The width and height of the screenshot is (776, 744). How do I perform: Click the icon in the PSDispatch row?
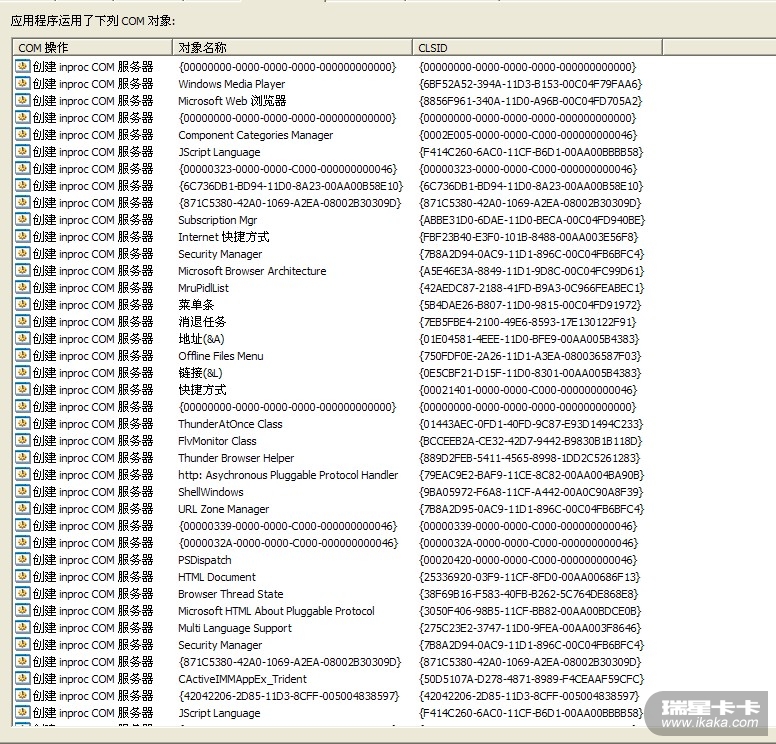pyautogui.click(x=23, y=559)
